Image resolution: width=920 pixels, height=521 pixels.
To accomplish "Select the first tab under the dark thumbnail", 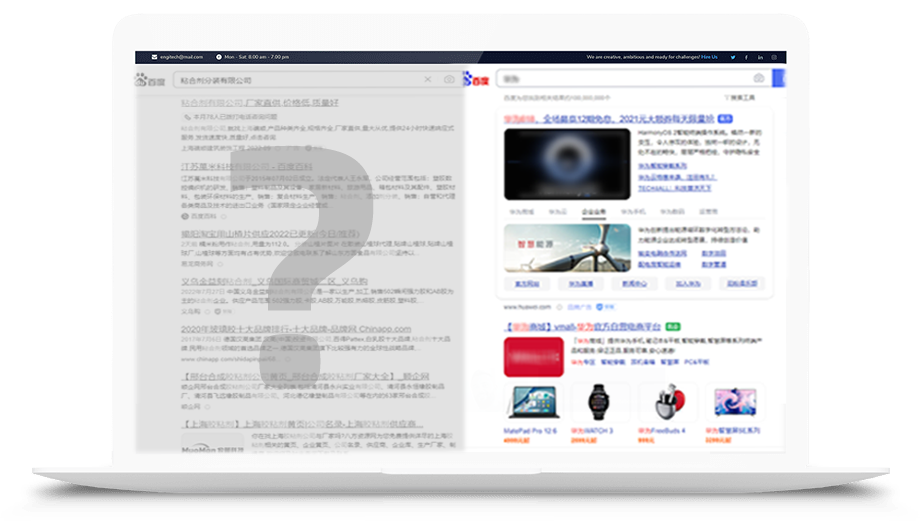I will 522,212.
